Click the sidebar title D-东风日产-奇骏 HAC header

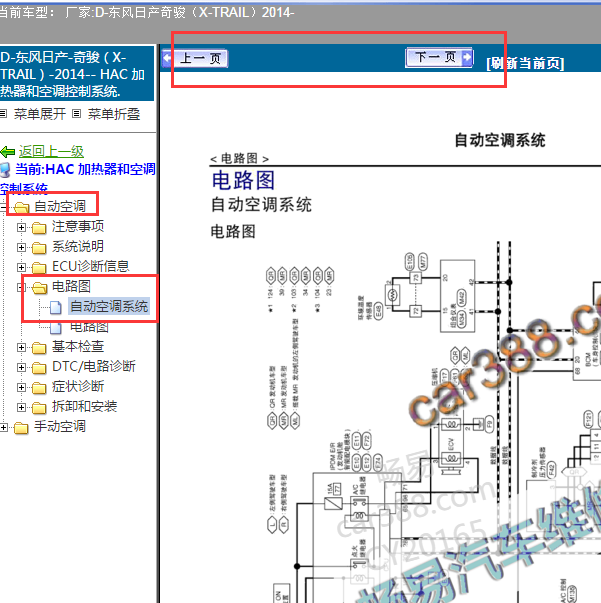point(77,74)
